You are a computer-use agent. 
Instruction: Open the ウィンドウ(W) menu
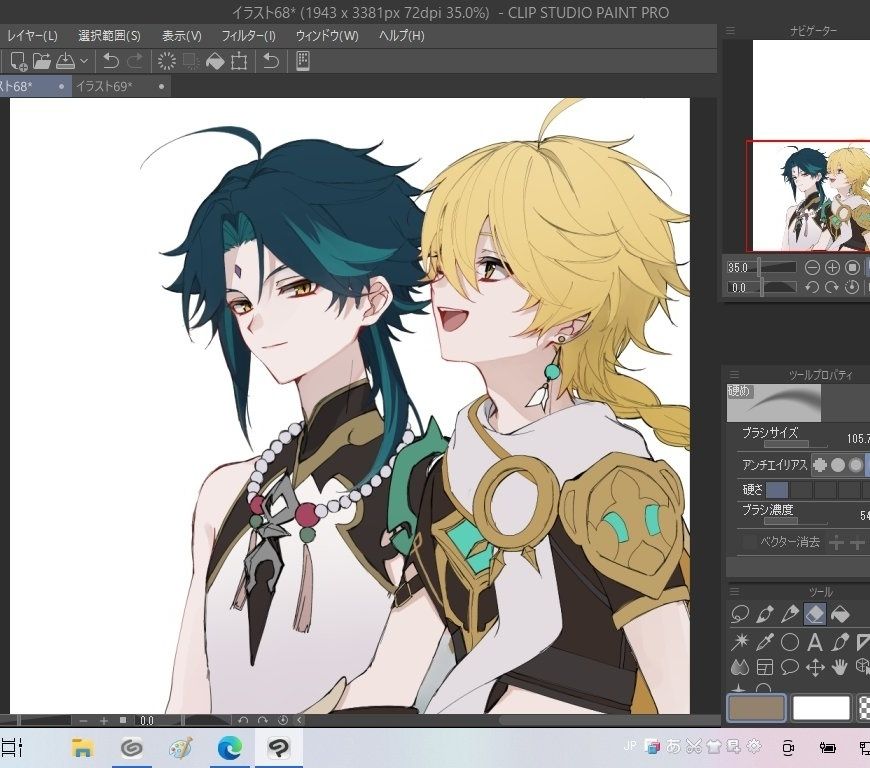(x=327, y=36)
